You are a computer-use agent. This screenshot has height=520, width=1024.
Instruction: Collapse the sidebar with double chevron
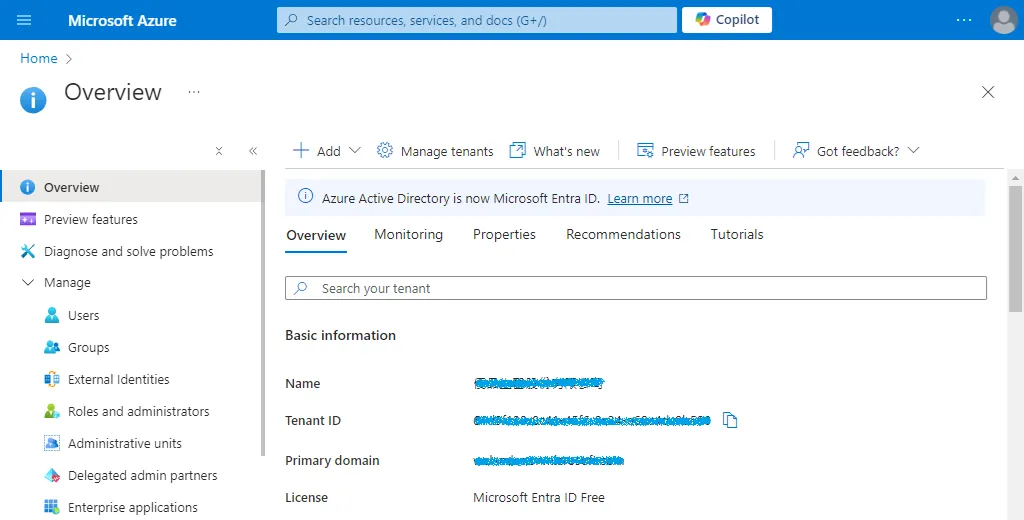pyautogui.click(x=253, y=151)
